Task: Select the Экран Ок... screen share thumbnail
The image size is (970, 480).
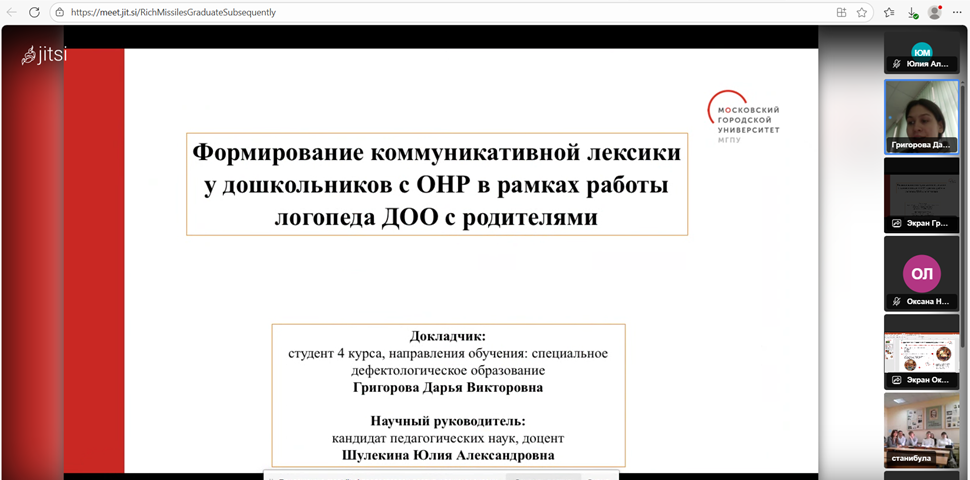Action: pyautogui.click(x=921, y=350)
